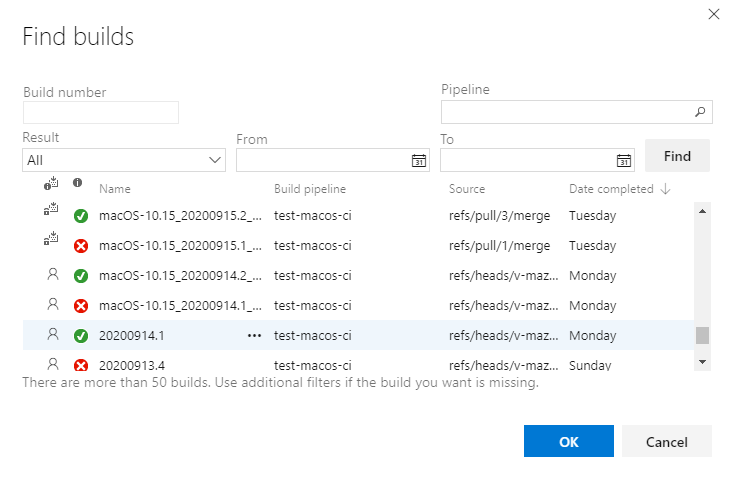Click the Pipeline search magnifier icon
The image size is (737, 481).
pyautogui.click(x=700, y=112)
